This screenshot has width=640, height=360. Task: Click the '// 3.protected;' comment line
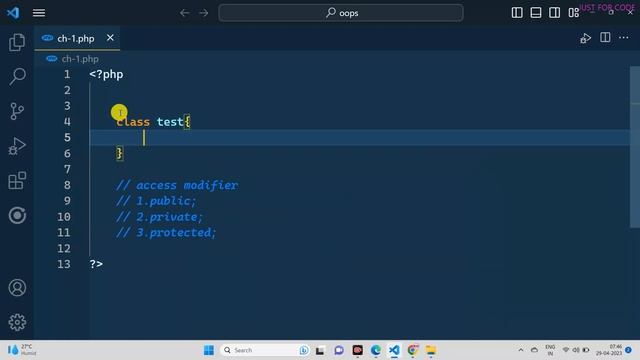click(166, 233)
